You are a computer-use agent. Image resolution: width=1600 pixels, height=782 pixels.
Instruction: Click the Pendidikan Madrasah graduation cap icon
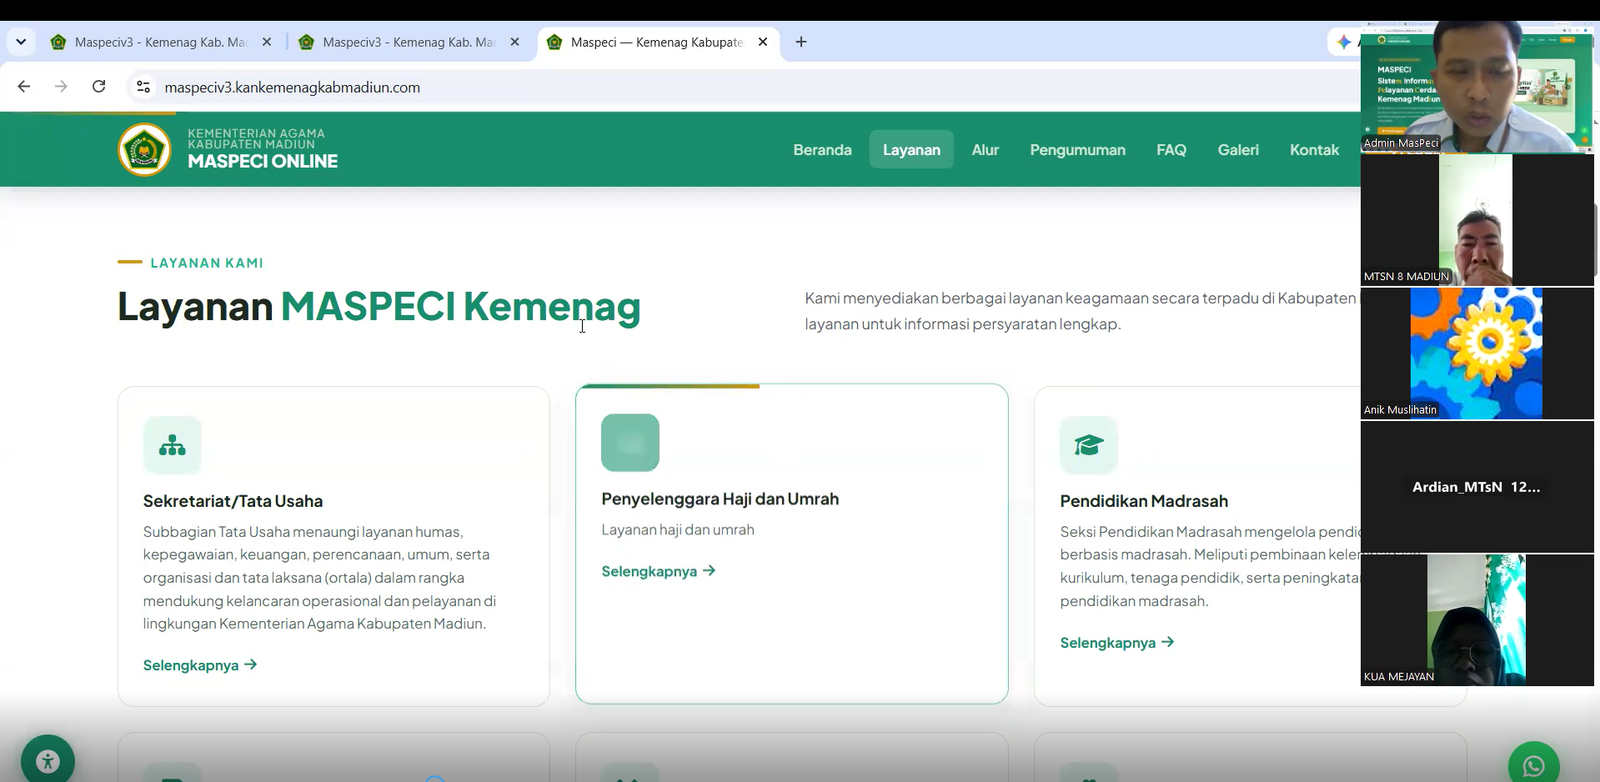1089,445
